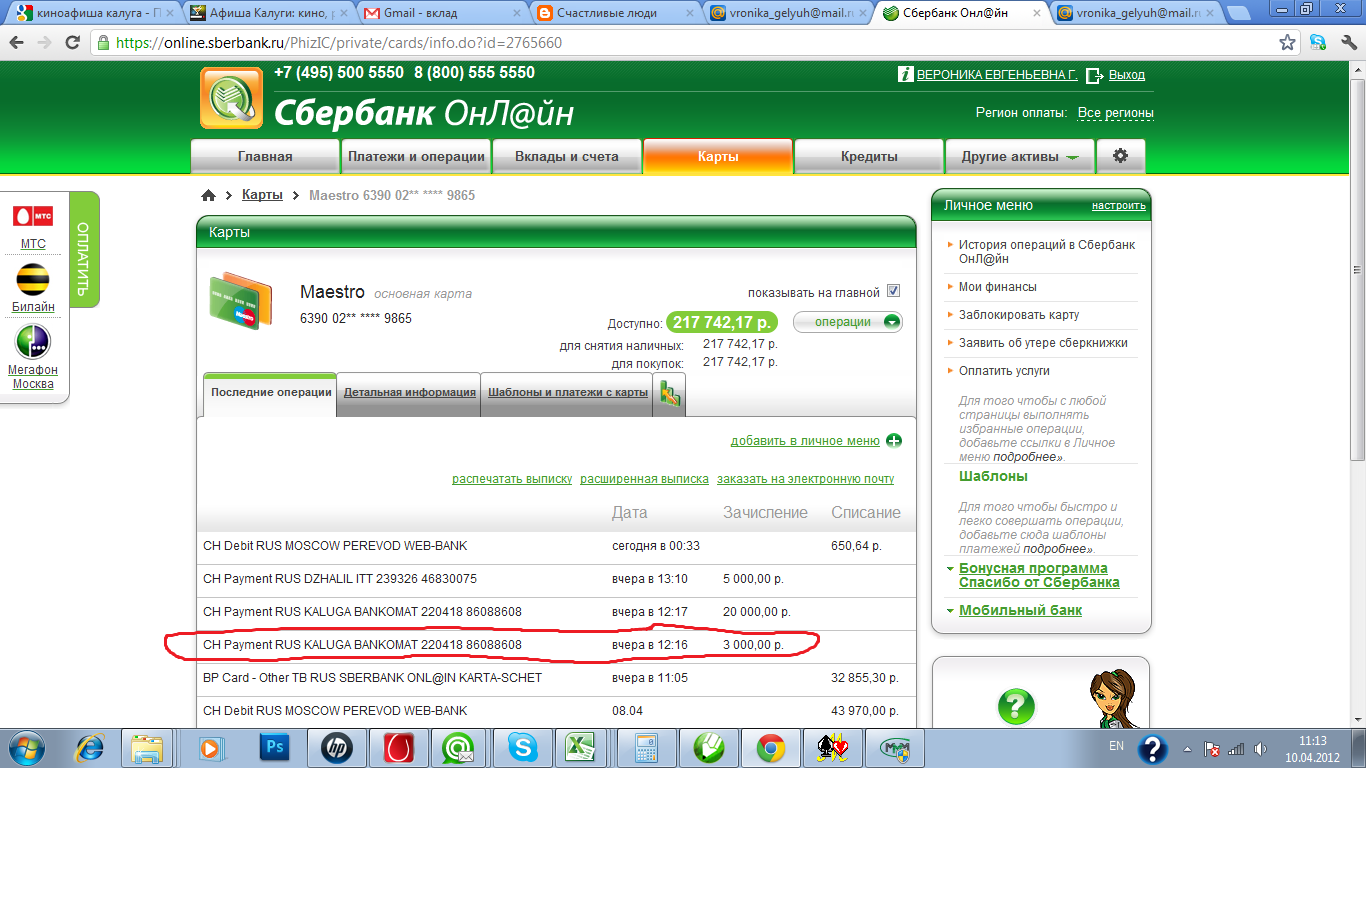
Task: Click the vertical 'ОПЛАТИТЬ' side tab
Action: [84, 250]
